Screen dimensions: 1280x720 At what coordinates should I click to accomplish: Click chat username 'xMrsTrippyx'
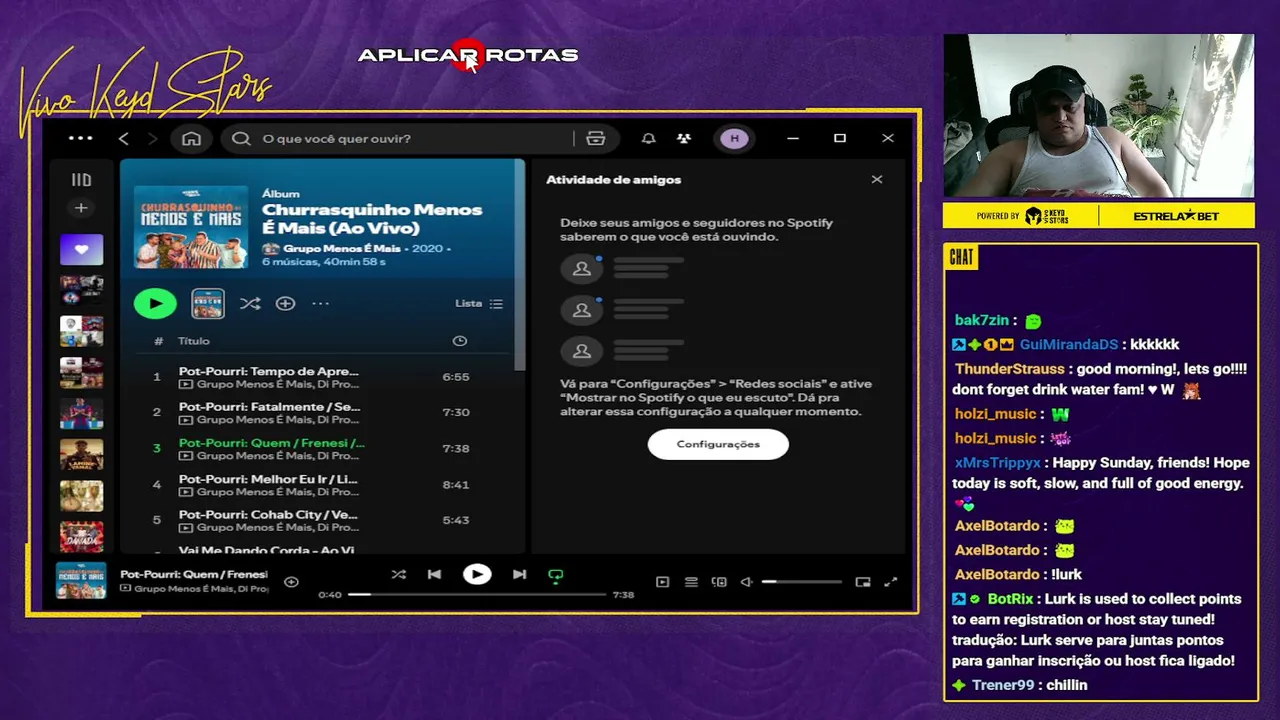[998, 463]
